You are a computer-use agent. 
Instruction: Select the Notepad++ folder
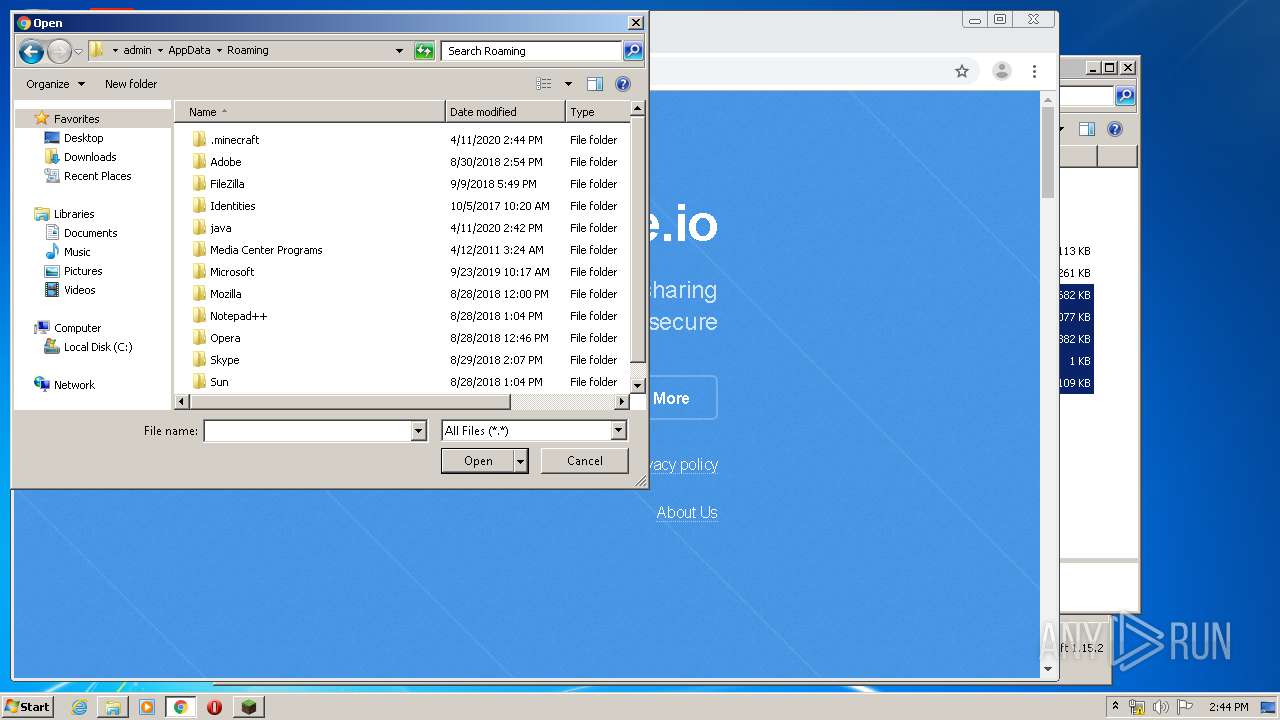[x=238, y=316]
